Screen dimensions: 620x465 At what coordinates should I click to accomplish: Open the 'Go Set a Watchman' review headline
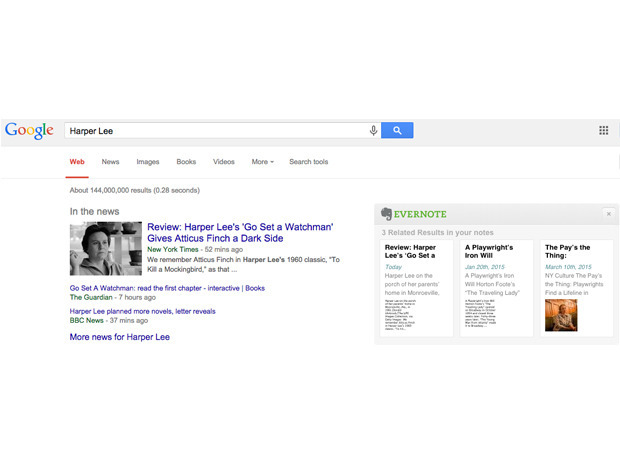coord(240,232)
